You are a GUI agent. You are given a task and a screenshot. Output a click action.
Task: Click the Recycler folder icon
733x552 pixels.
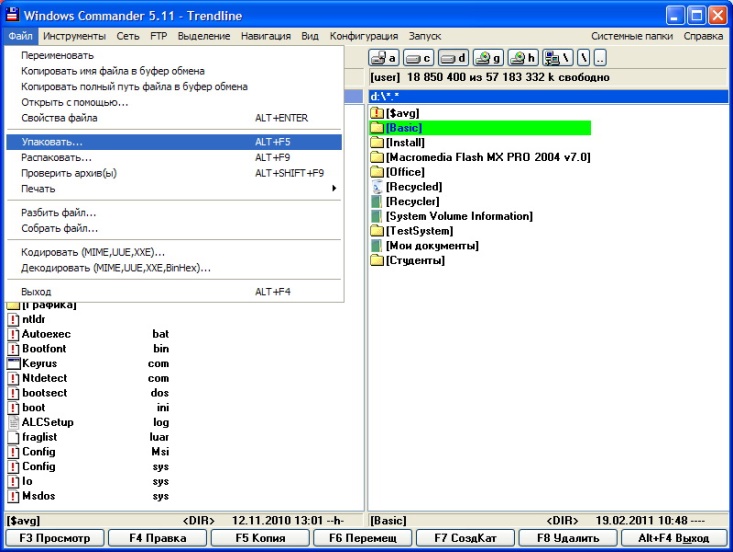(377, 201)
